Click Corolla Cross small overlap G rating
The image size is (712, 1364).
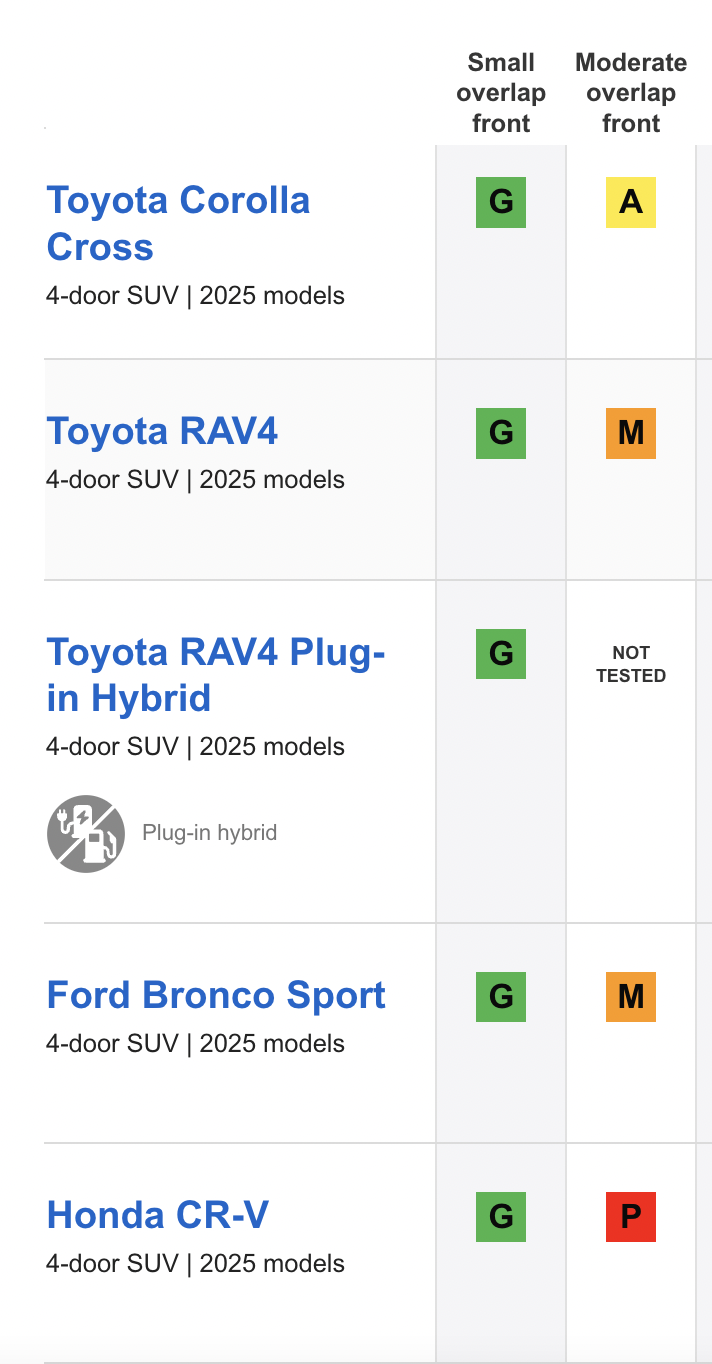tap(501, 203)
